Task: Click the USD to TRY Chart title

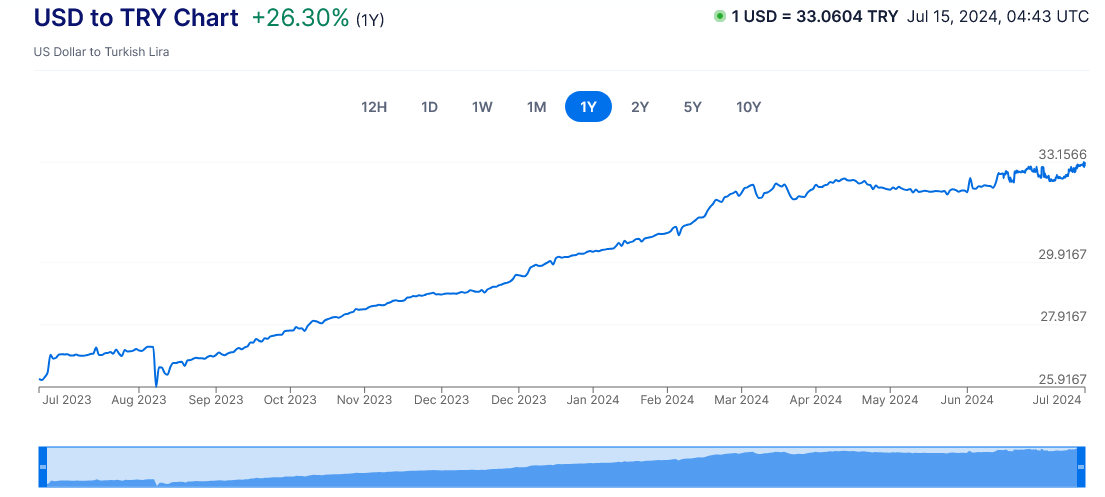Action: click(136, 18)
